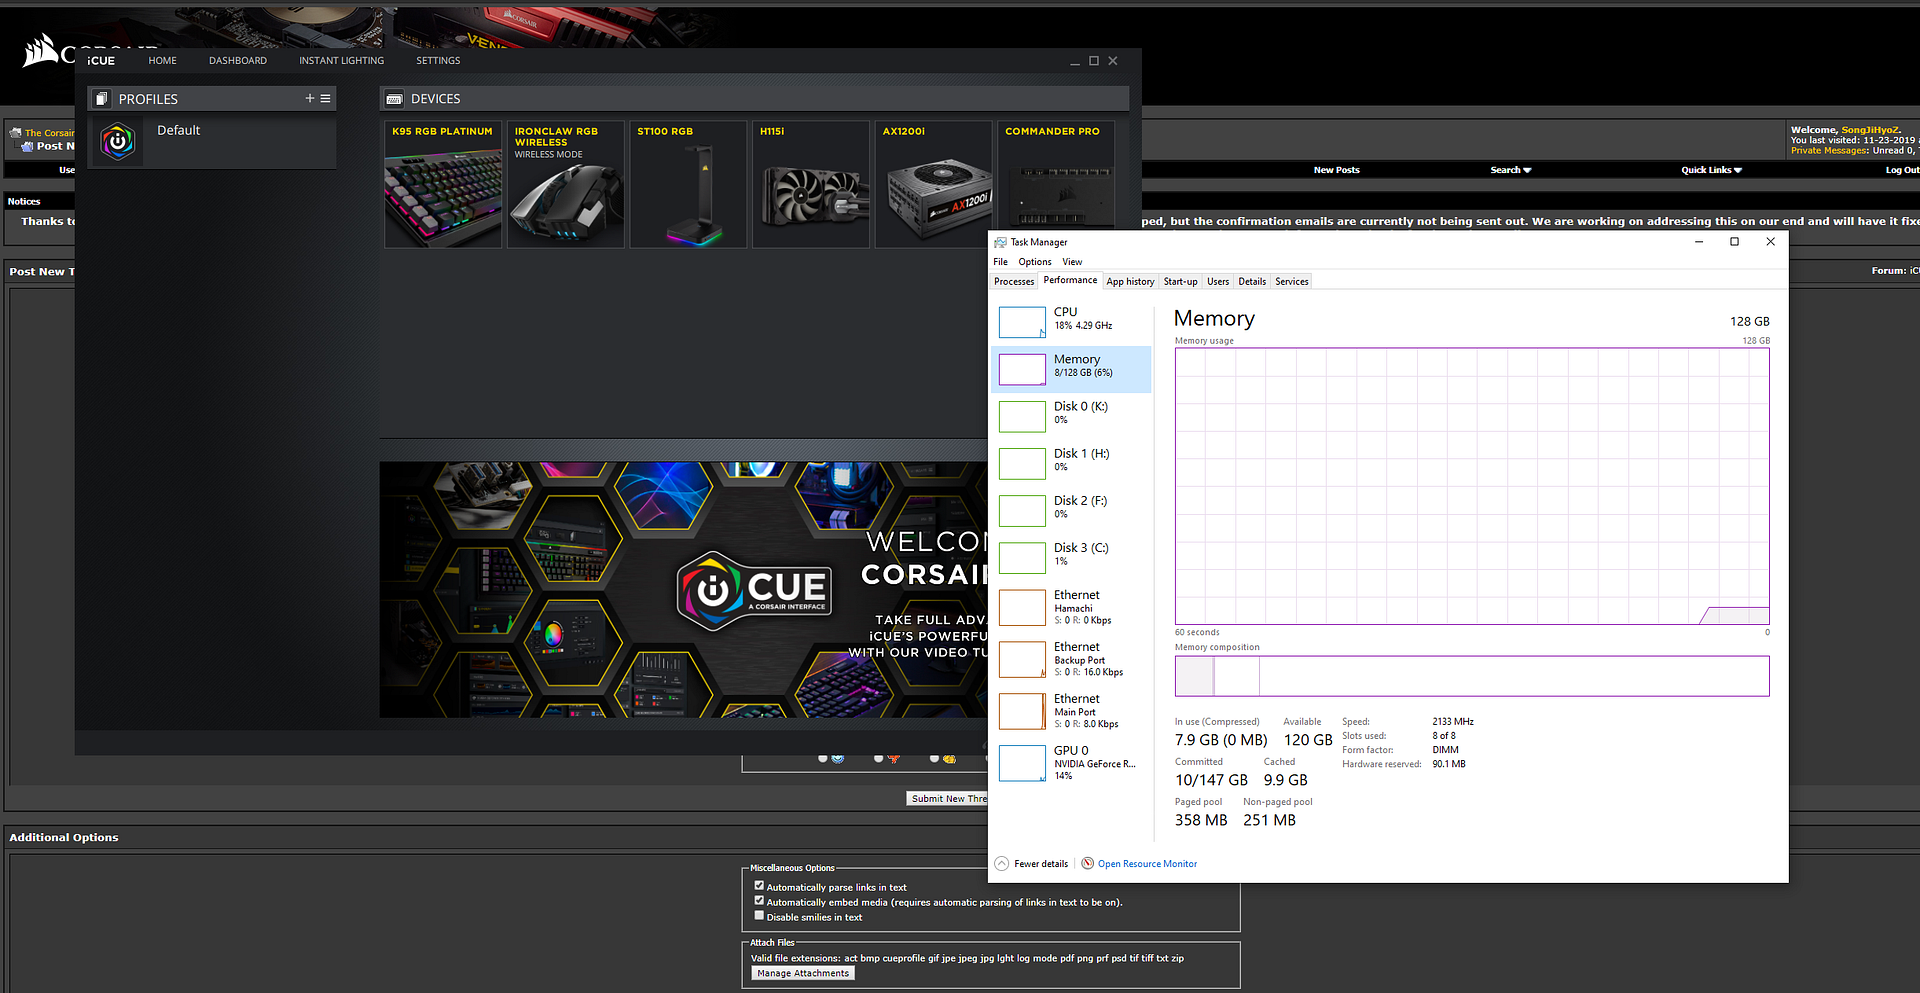Click New Posts link in forum navbar
Screen dimensions: 1920x993
pos(1336,170)
